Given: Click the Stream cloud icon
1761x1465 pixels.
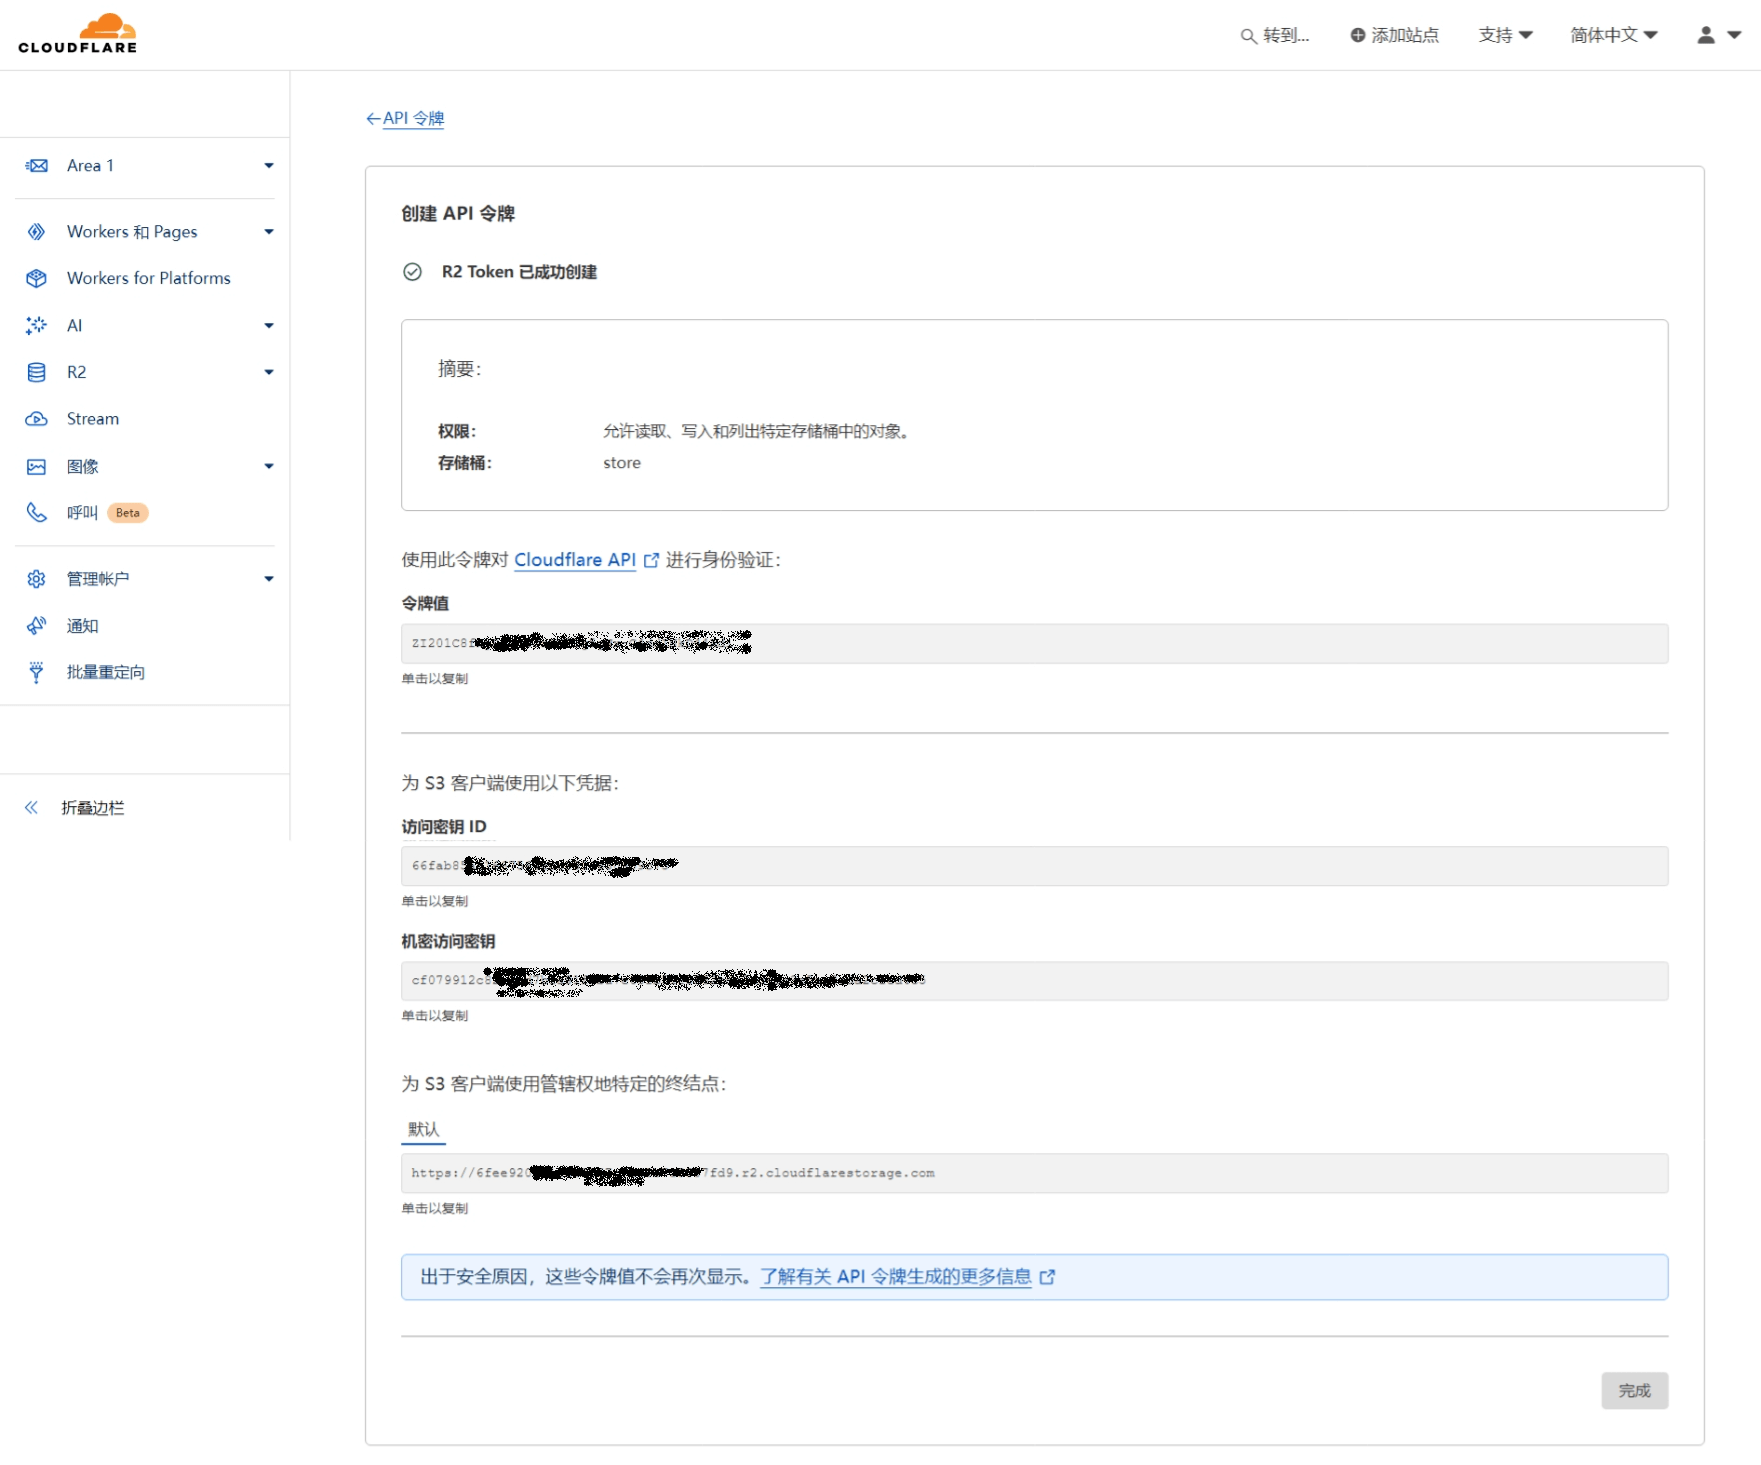Looking at the screenshot, I should pos(37,419).
